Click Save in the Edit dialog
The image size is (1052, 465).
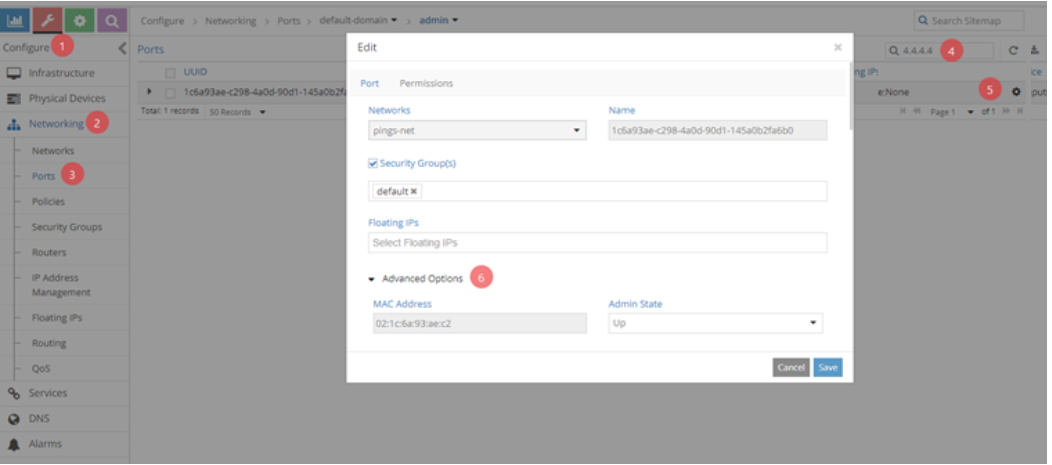(x=828, y=368)
